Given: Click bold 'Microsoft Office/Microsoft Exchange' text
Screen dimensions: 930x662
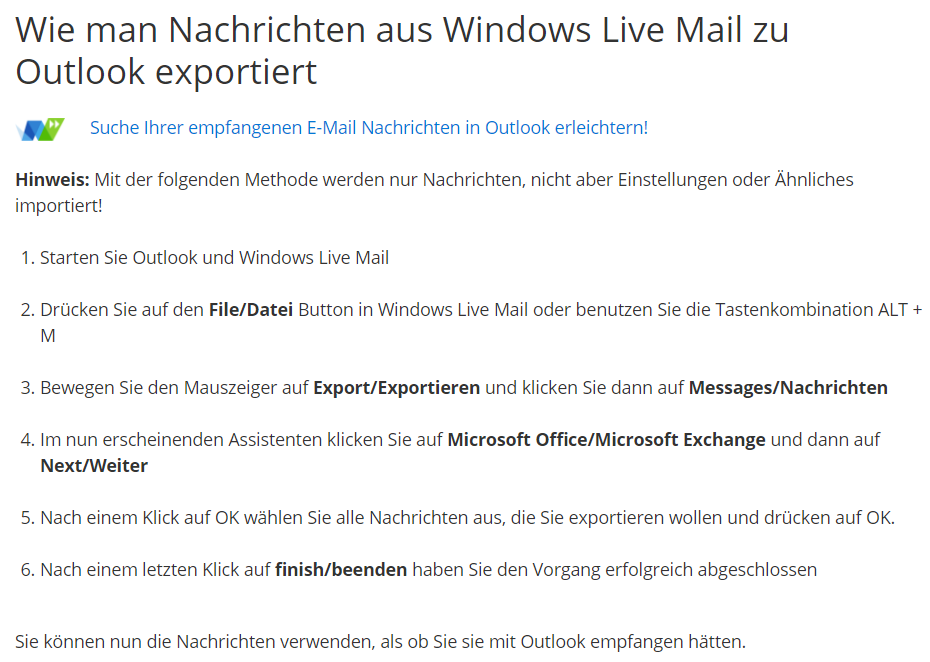Looking at the screenshot, I should [x=606, y=440].
